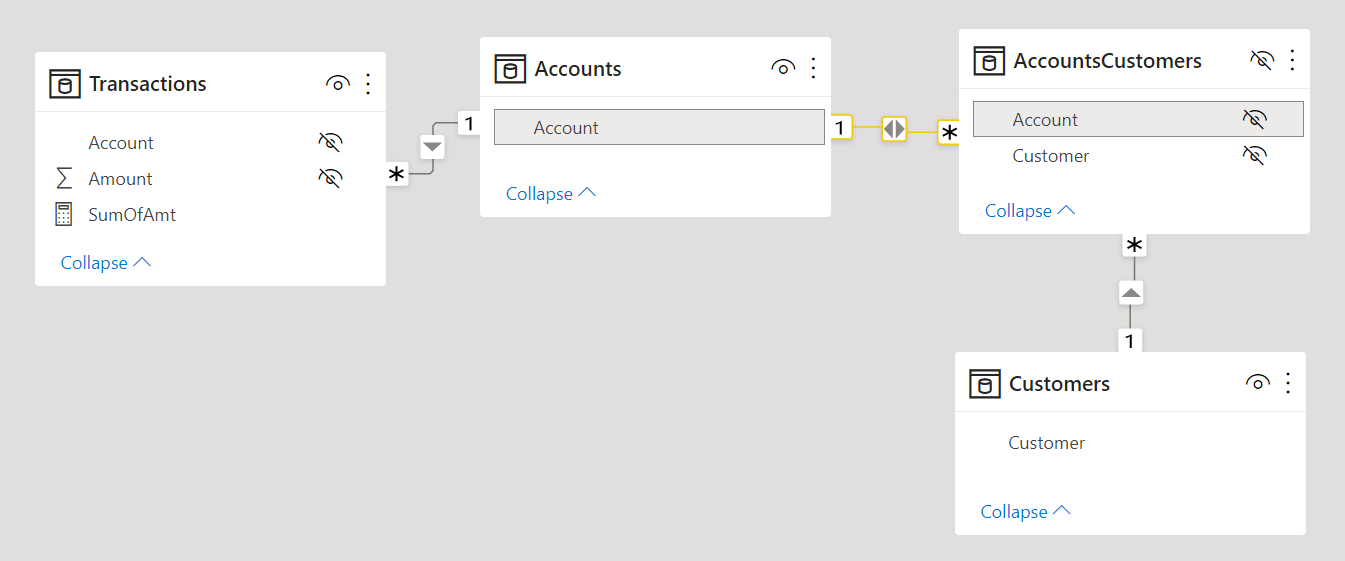This screenshot has height=561, width=1345.
Task: Open the Accounts table more options menu
Action: [813, 68]
